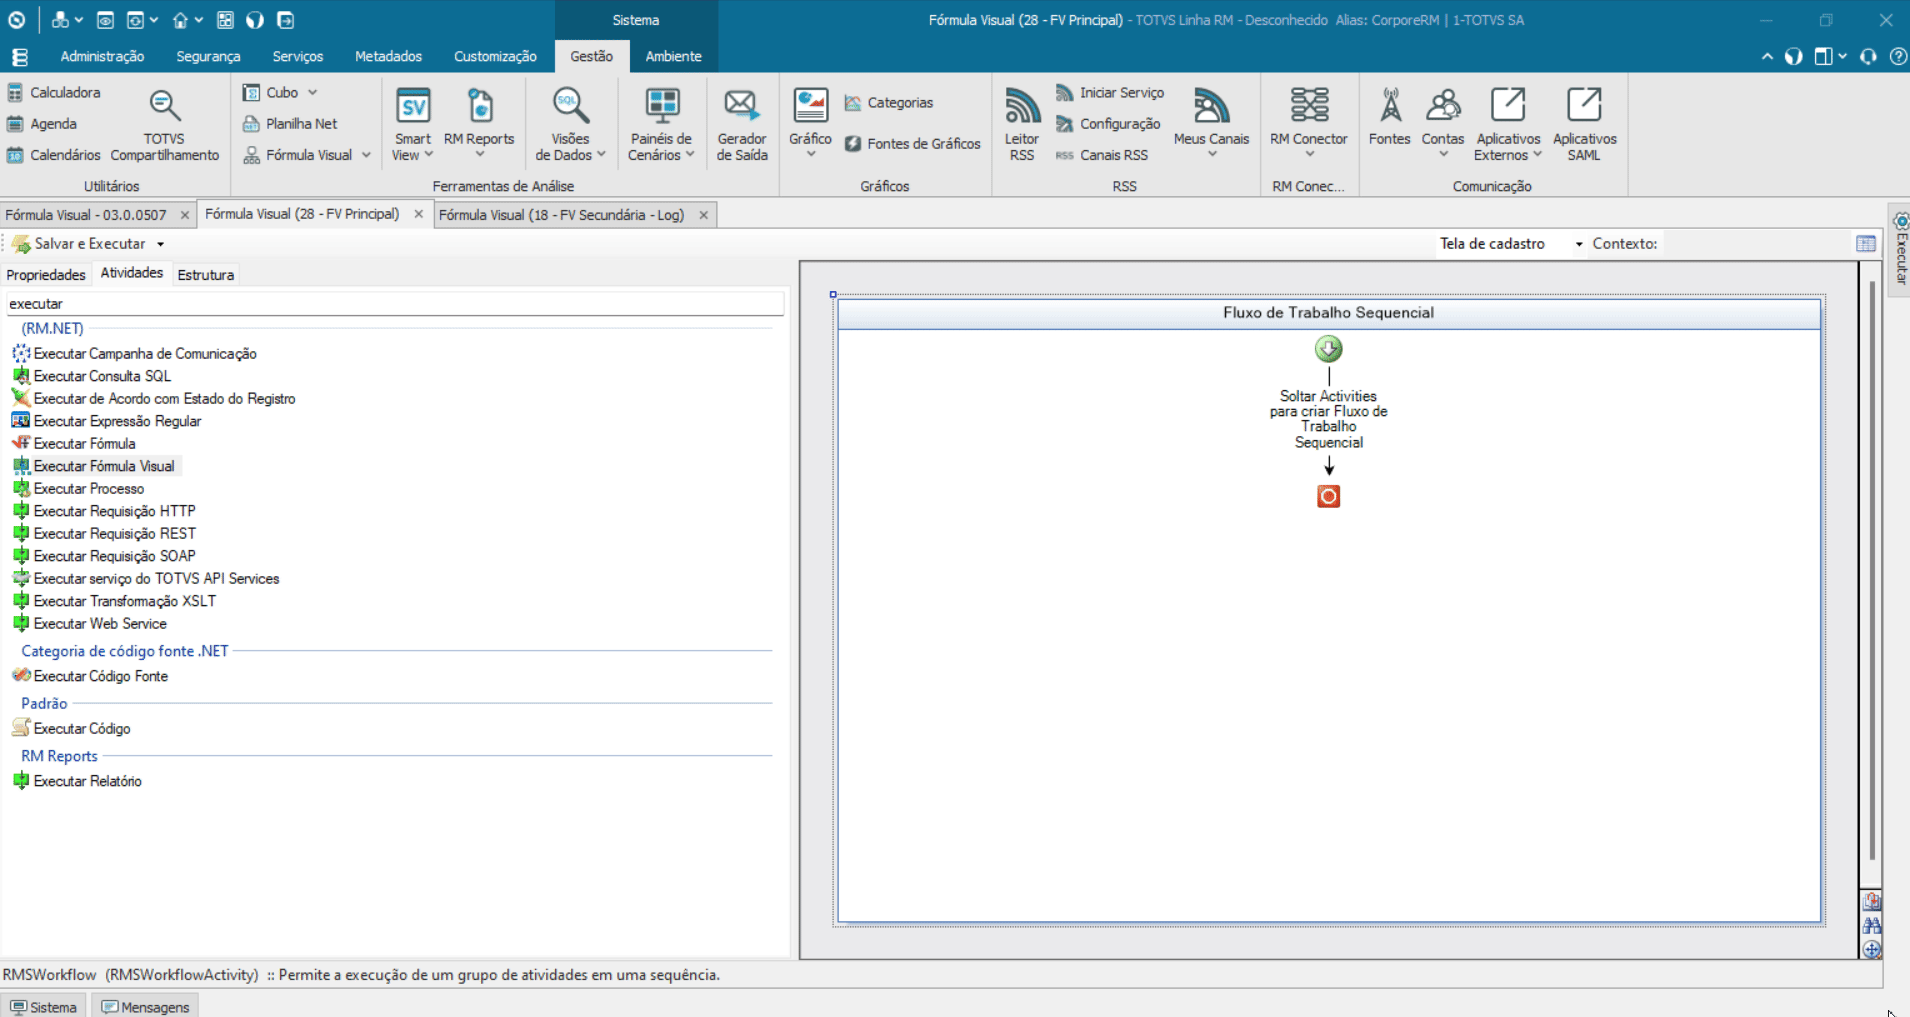1910x1017 pixels.
Task: Open the Gráfico tool
Action: tap(810, 125)
